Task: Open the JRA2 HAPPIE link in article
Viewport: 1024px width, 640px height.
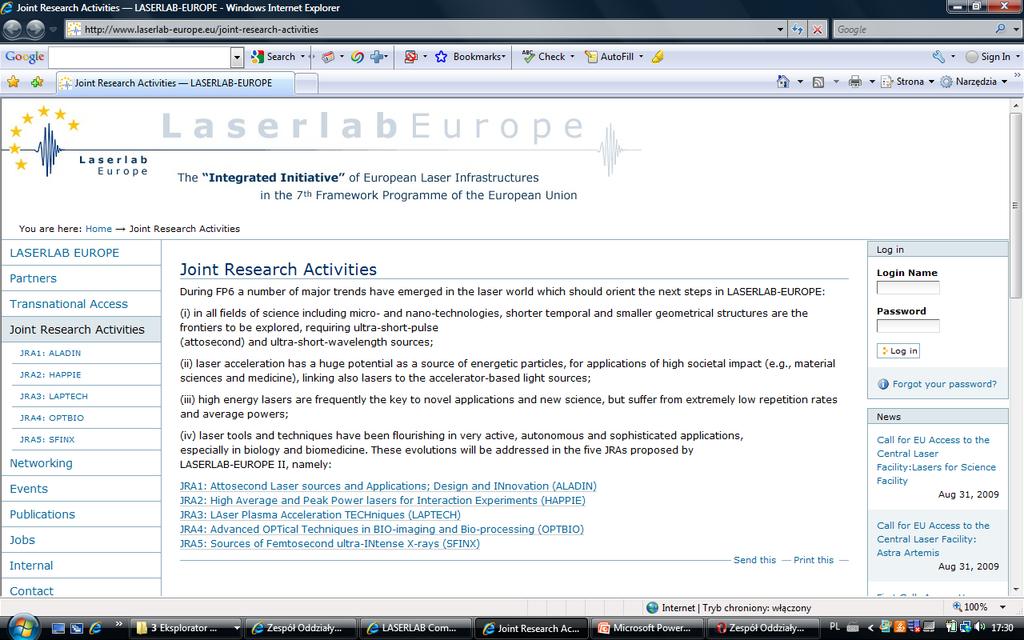Action: coord(383,500)
